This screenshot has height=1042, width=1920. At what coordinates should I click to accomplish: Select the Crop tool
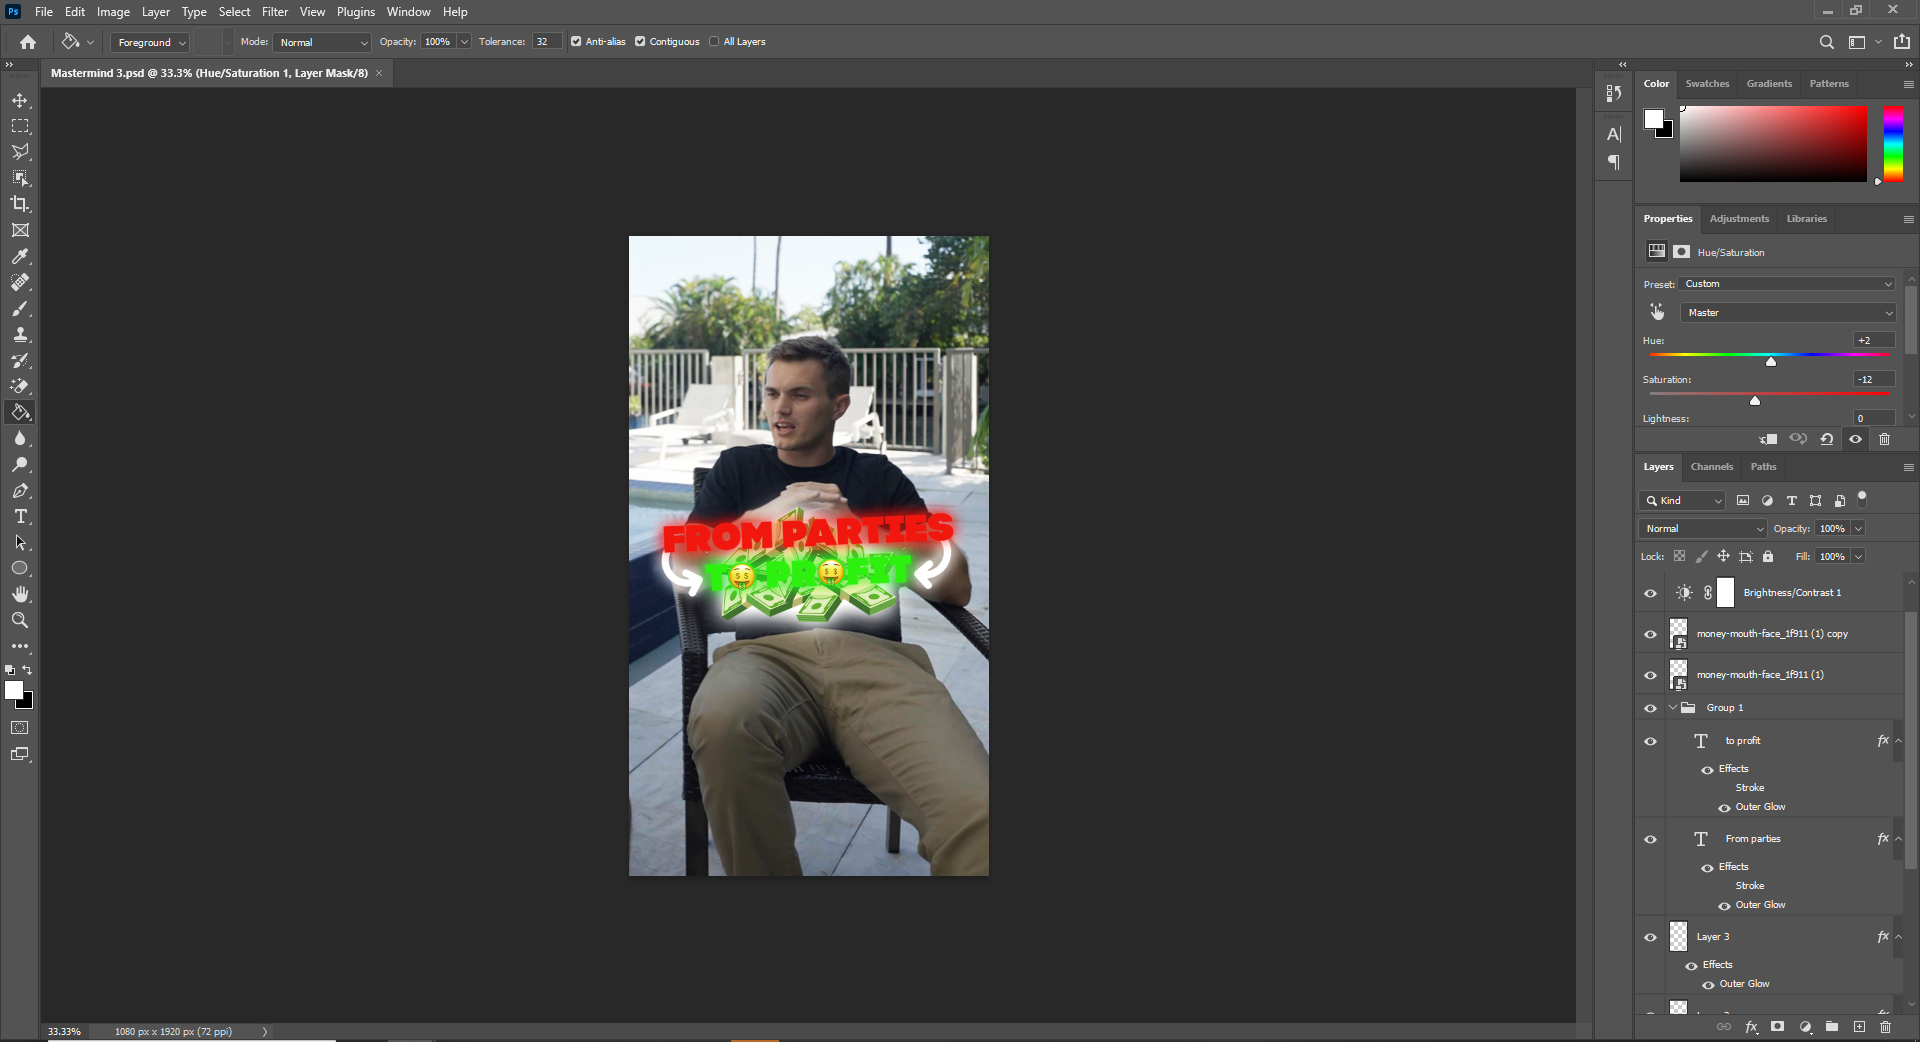20,204
